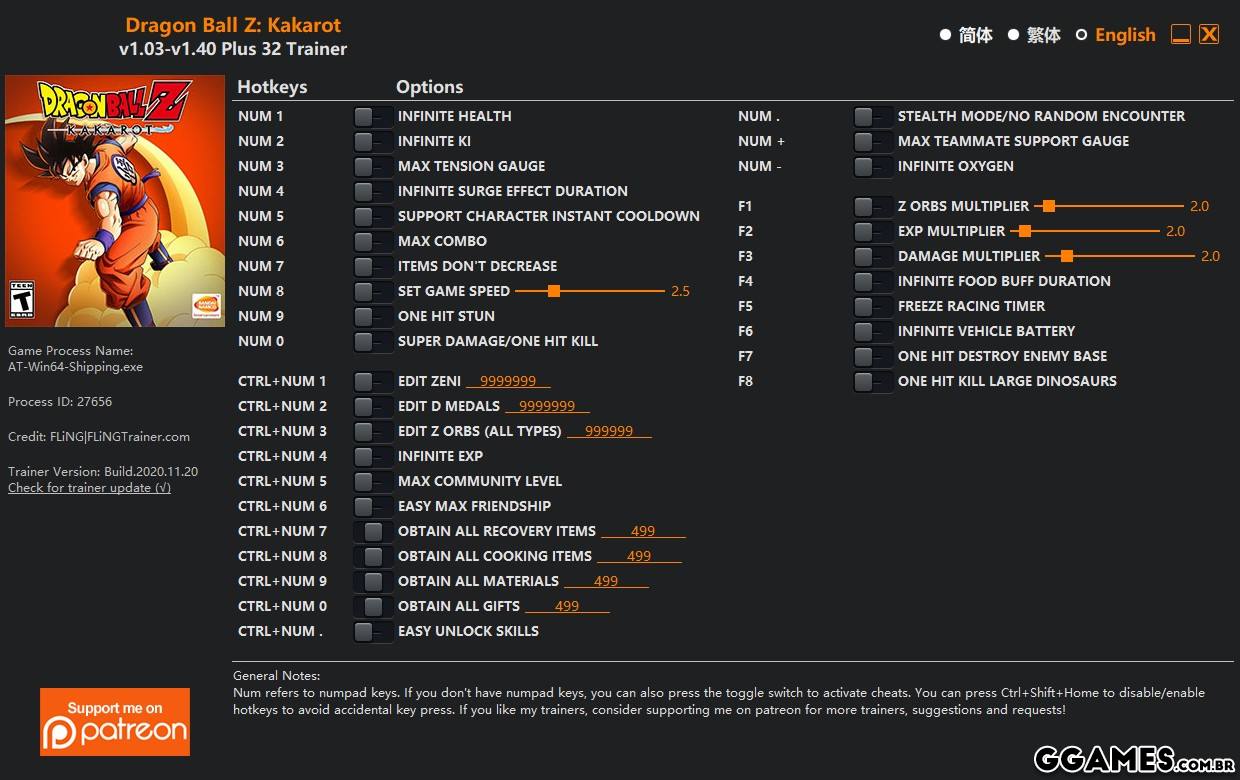1240x780 pixels.
Task: Click the Dragon Ball Z Kakarot cover art
Action: click(x=115, y=201)
